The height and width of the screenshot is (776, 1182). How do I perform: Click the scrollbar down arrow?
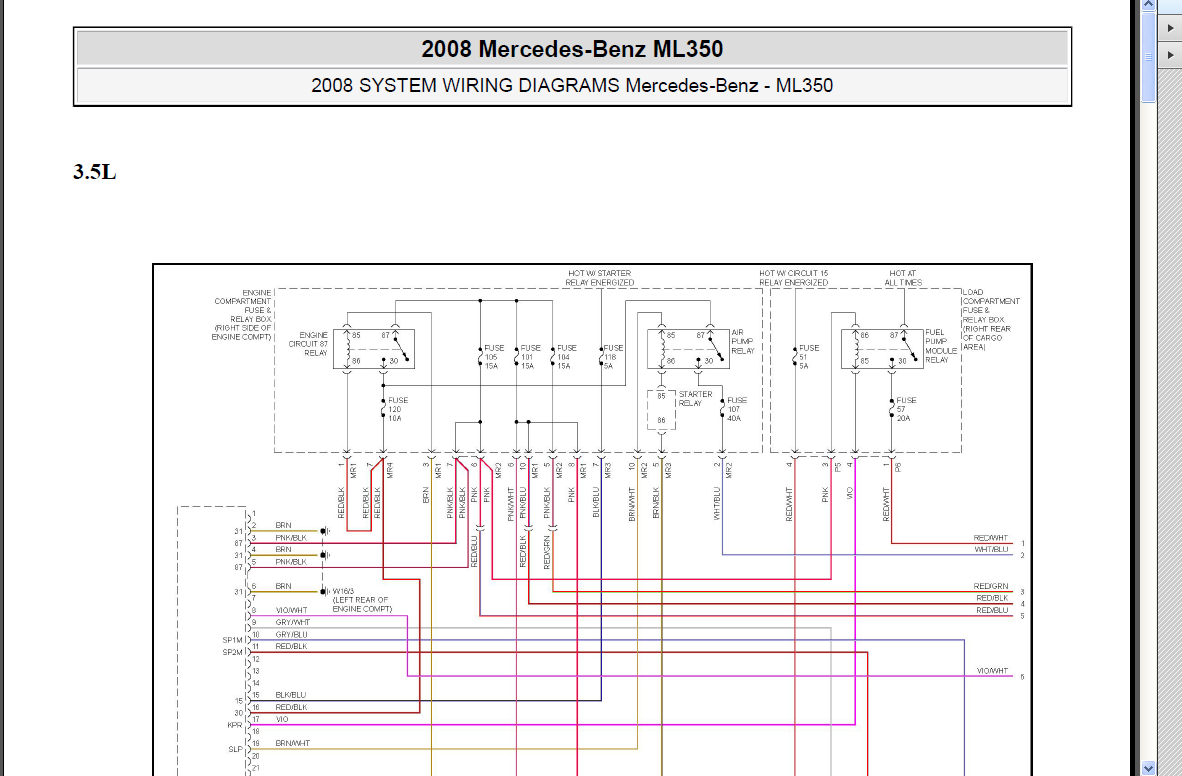pyautogui.click(x=1148, y=768)
